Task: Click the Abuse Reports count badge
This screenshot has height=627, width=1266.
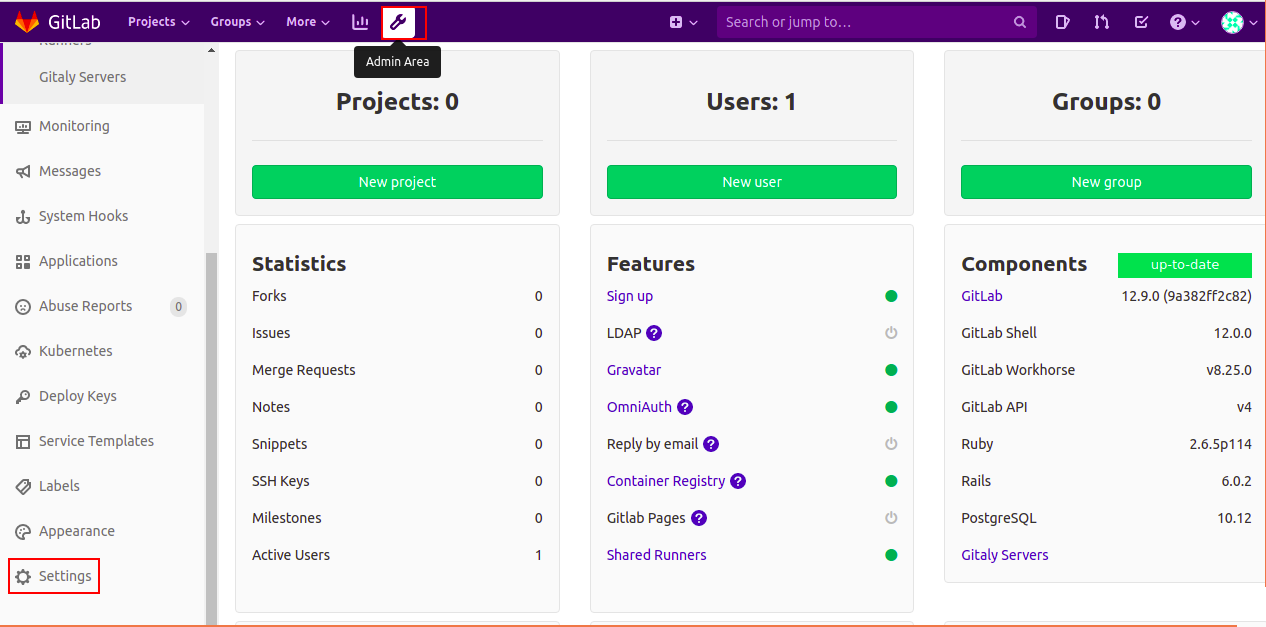Action: click(179, 307)
